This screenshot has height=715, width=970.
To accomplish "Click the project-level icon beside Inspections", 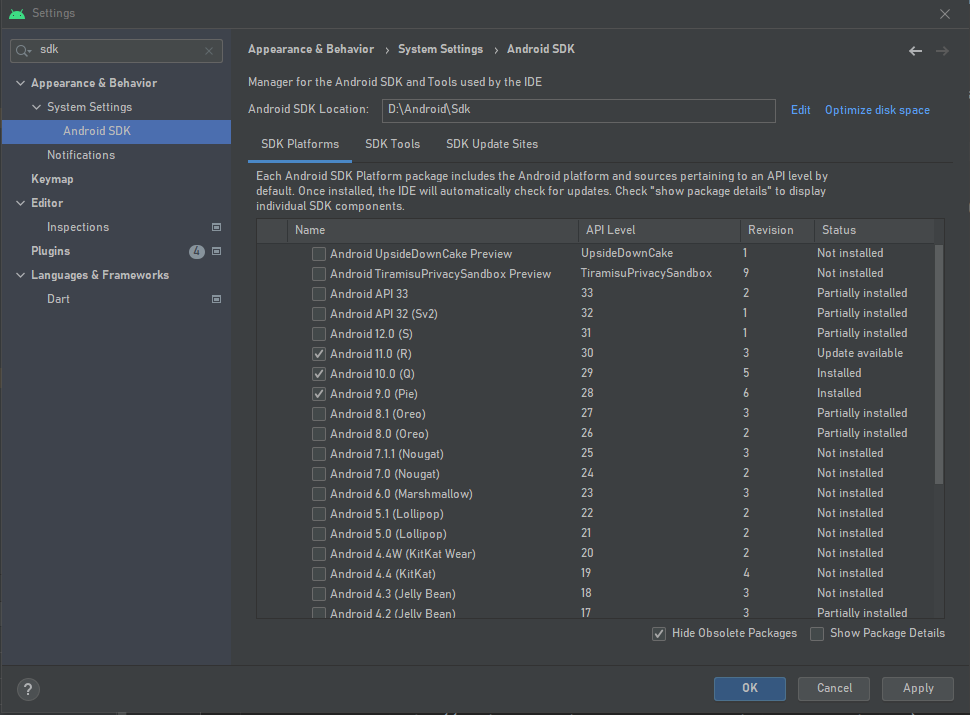I will 217,227.
